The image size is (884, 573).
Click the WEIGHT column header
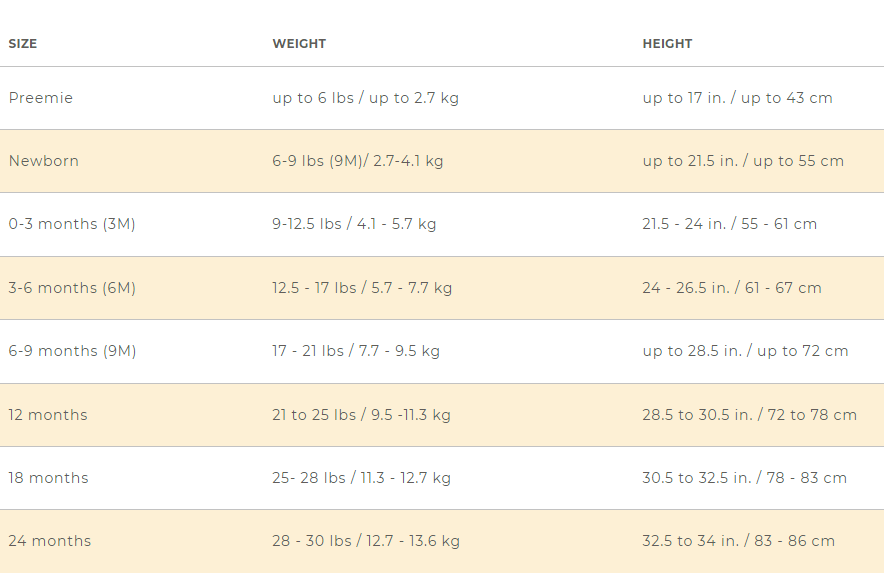[x=299, y=43]
